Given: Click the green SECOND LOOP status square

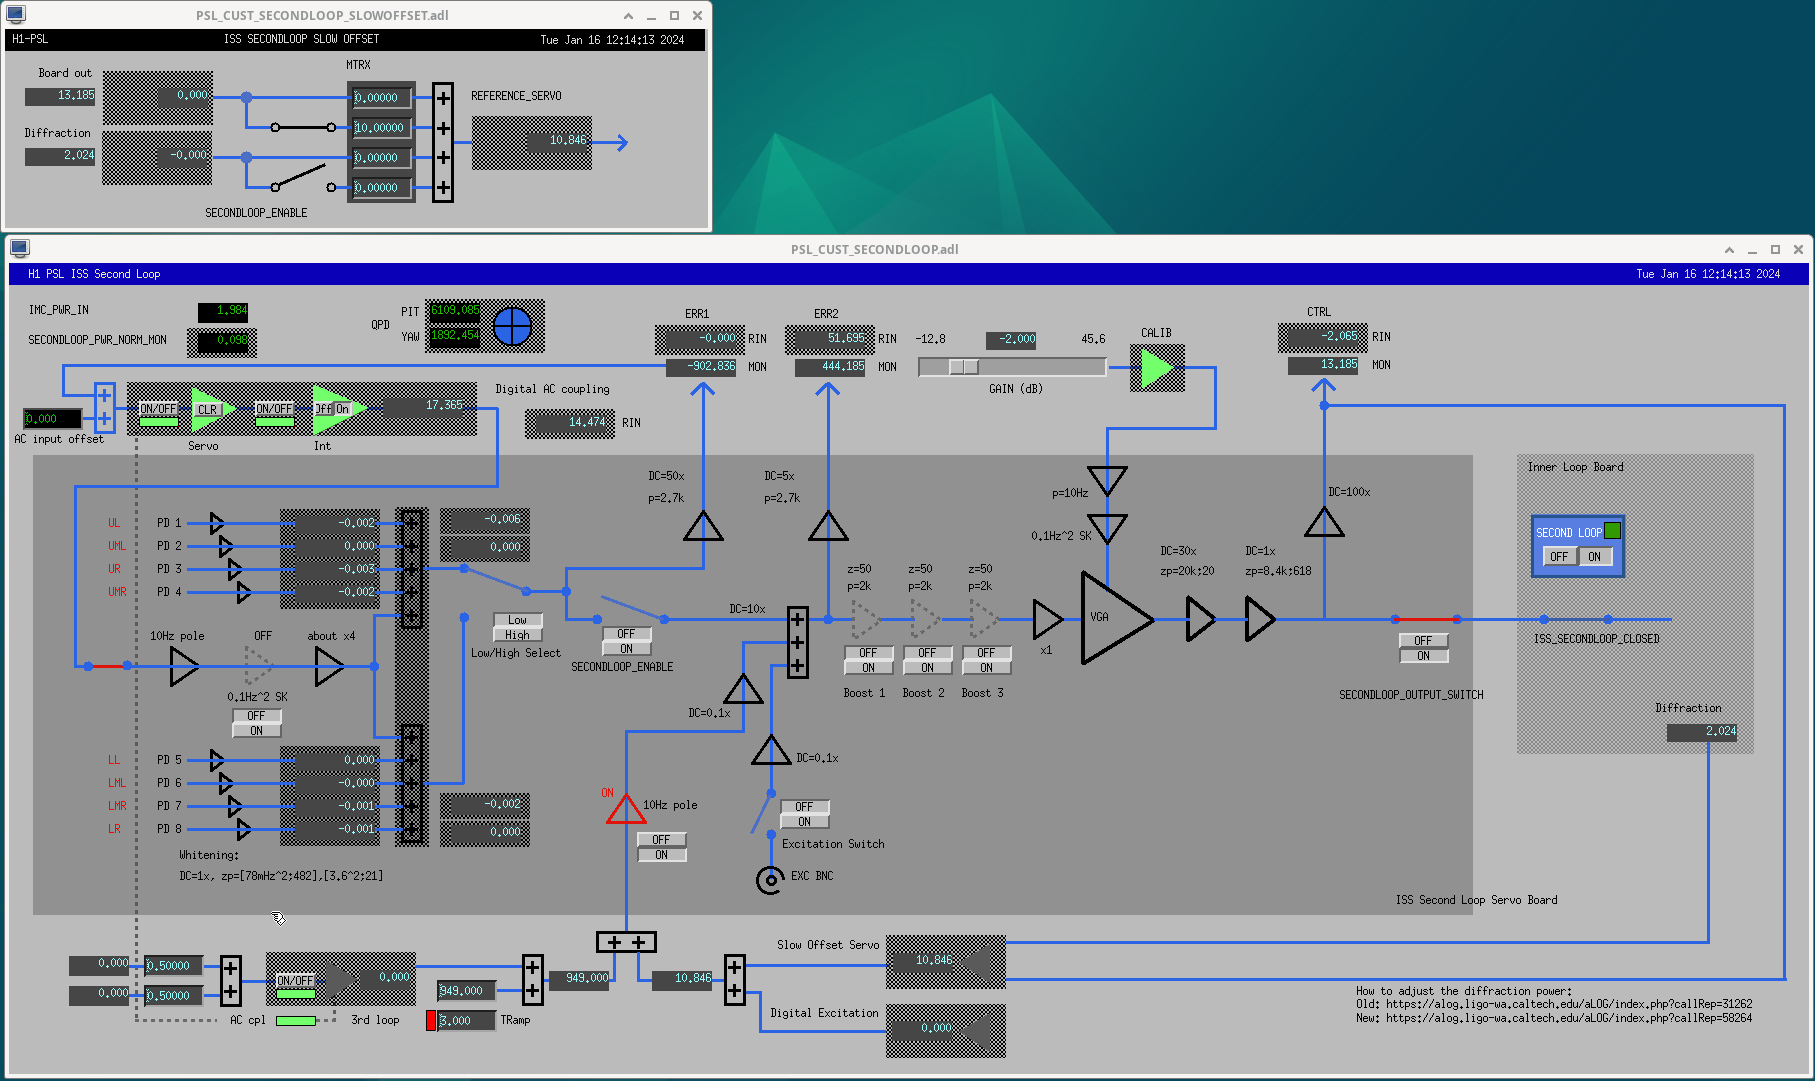Looking at the screenshot, I should coord(1612,531).
